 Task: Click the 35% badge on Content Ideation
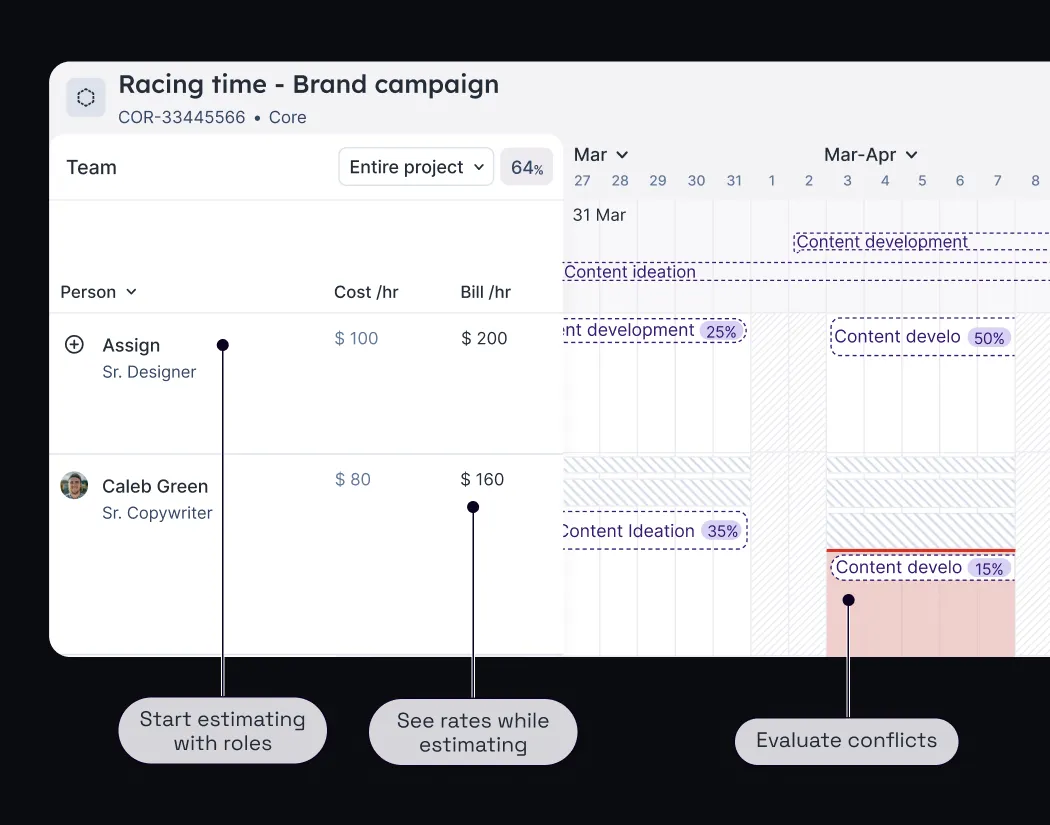[x=722, y=531]
